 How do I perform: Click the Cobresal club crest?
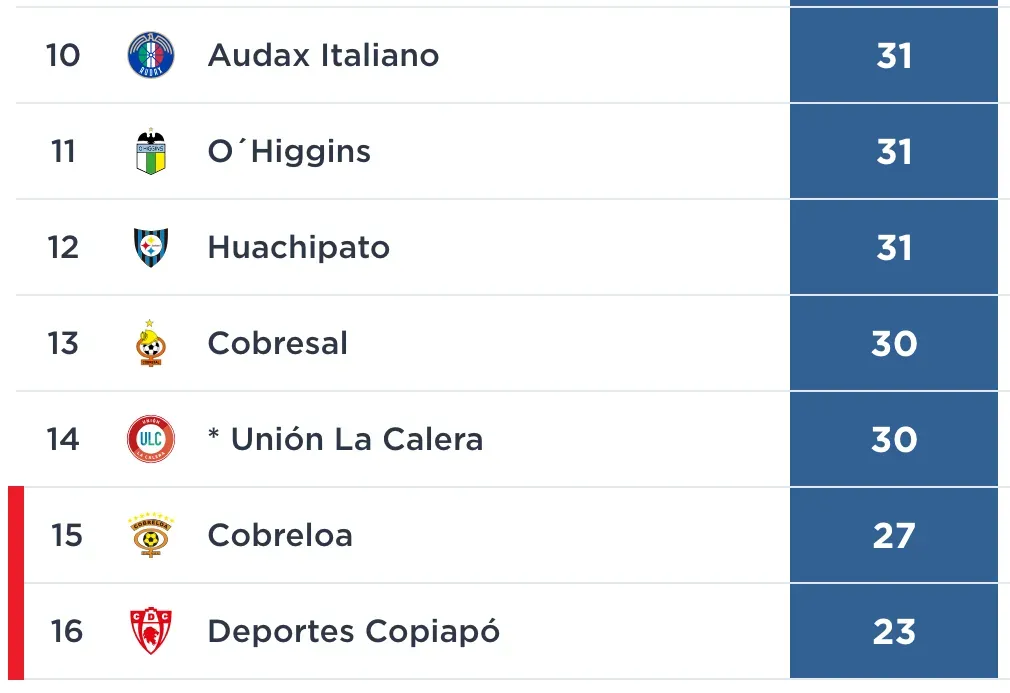pos(148,343)
